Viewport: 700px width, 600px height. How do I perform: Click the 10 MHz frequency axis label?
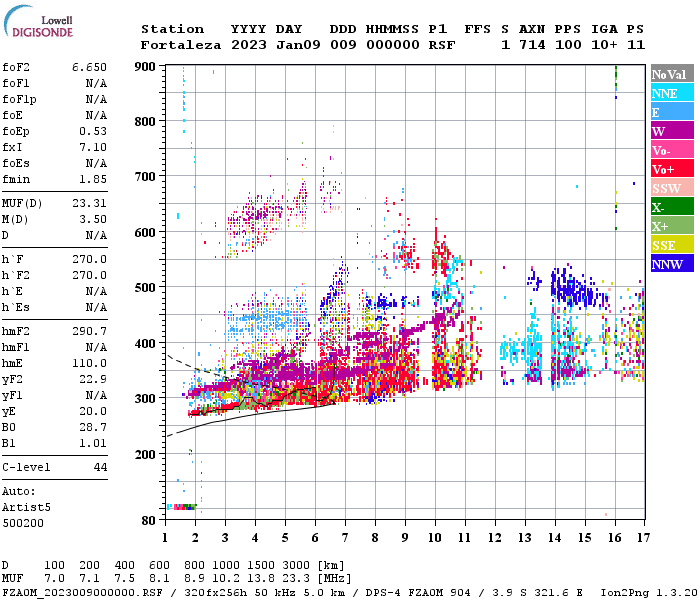435,538
